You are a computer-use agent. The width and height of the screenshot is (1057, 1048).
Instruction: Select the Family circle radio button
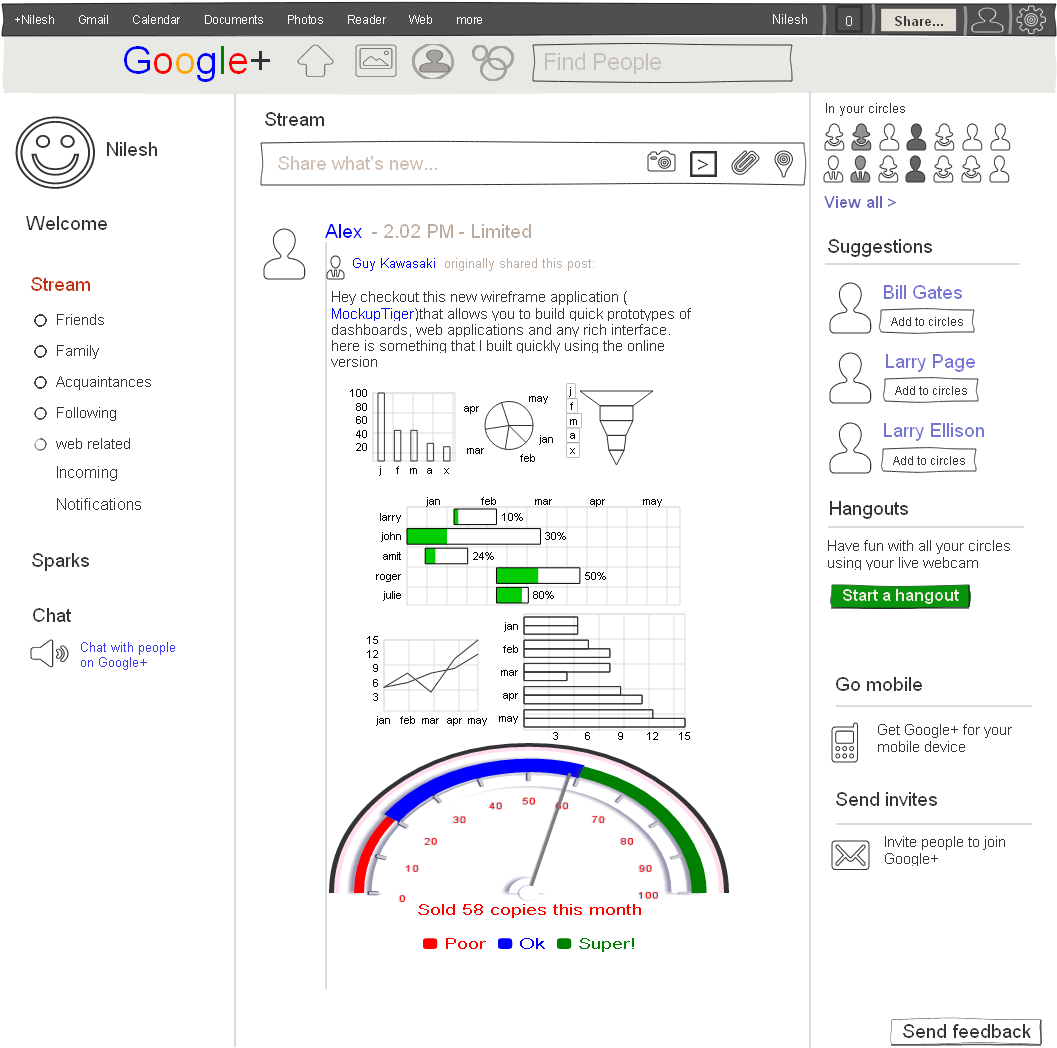click(x=40, y=351)
